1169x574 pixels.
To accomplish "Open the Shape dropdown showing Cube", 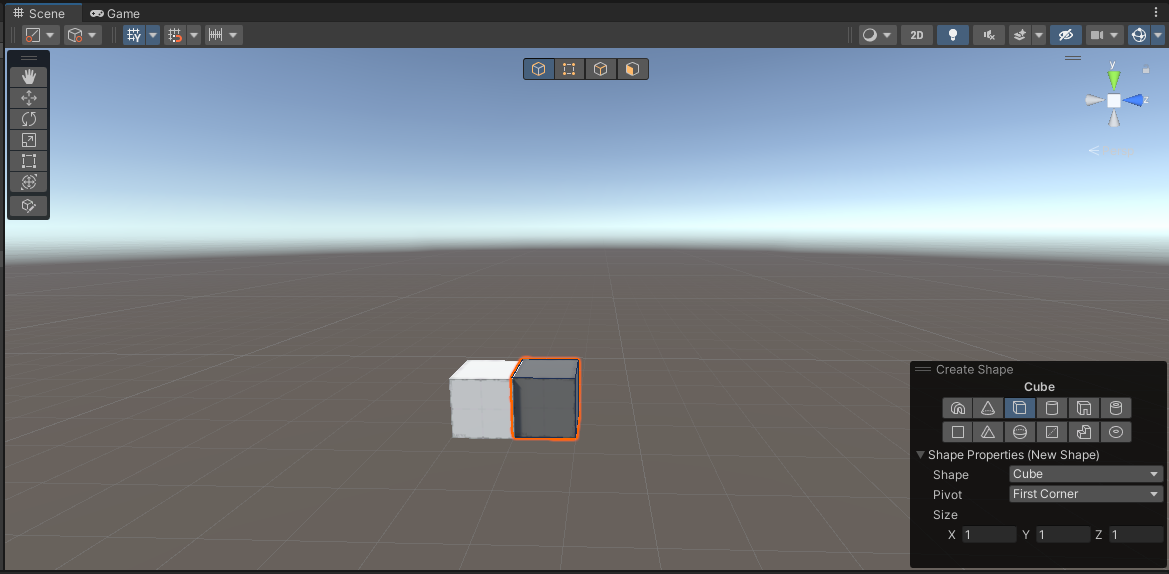I will tap(1086, 474).
